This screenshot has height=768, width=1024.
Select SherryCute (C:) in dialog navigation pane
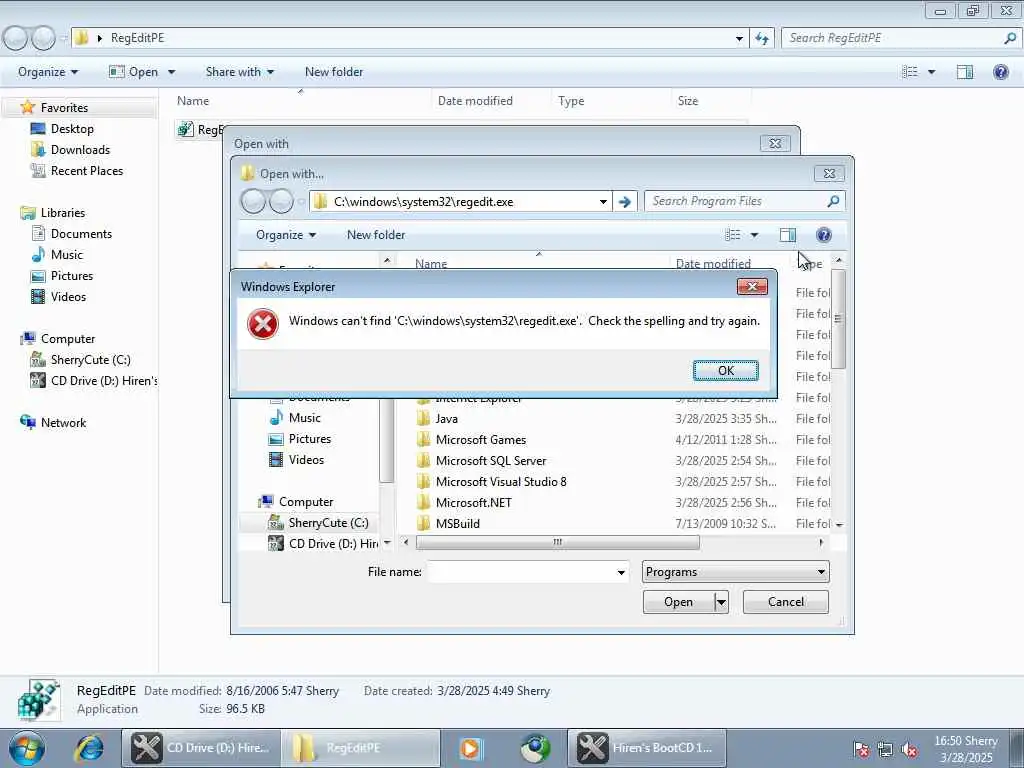click(x=328, y=522)
